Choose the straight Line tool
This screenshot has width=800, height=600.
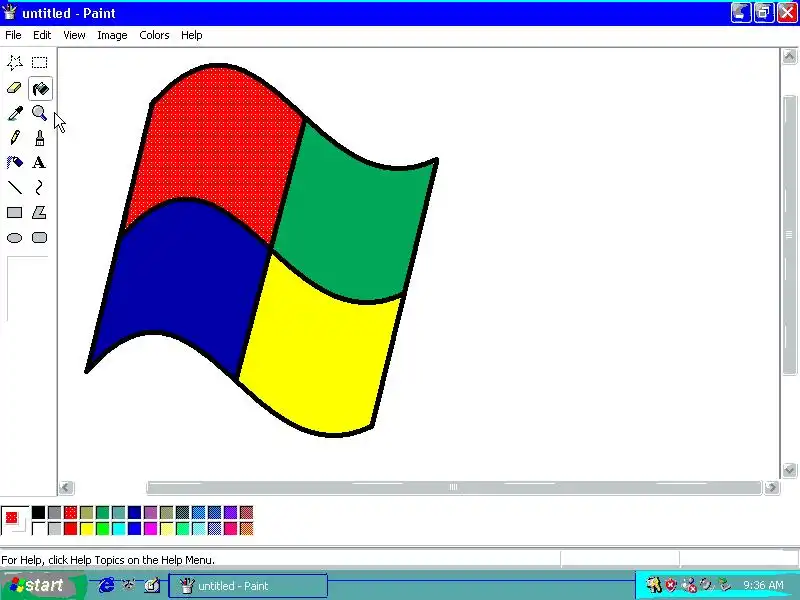coord(14,188)
